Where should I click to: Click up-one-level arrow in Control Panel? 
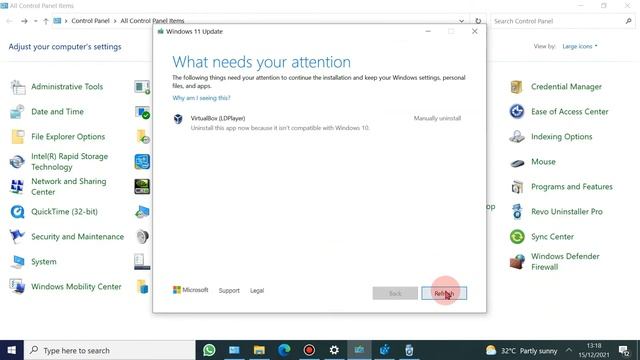pyautogui.click(x=46, y=21)
